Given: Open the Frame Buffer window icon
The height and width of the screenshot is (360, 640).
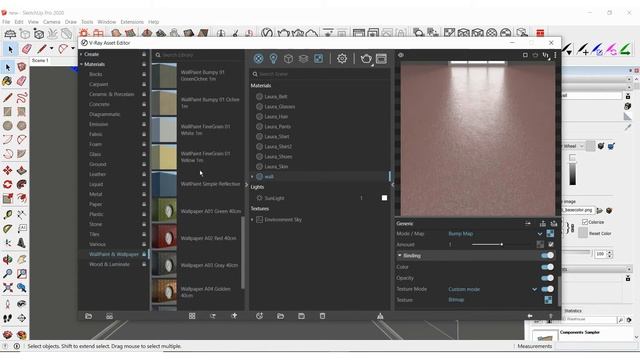Looking at the screenshot, I should 381,59.
